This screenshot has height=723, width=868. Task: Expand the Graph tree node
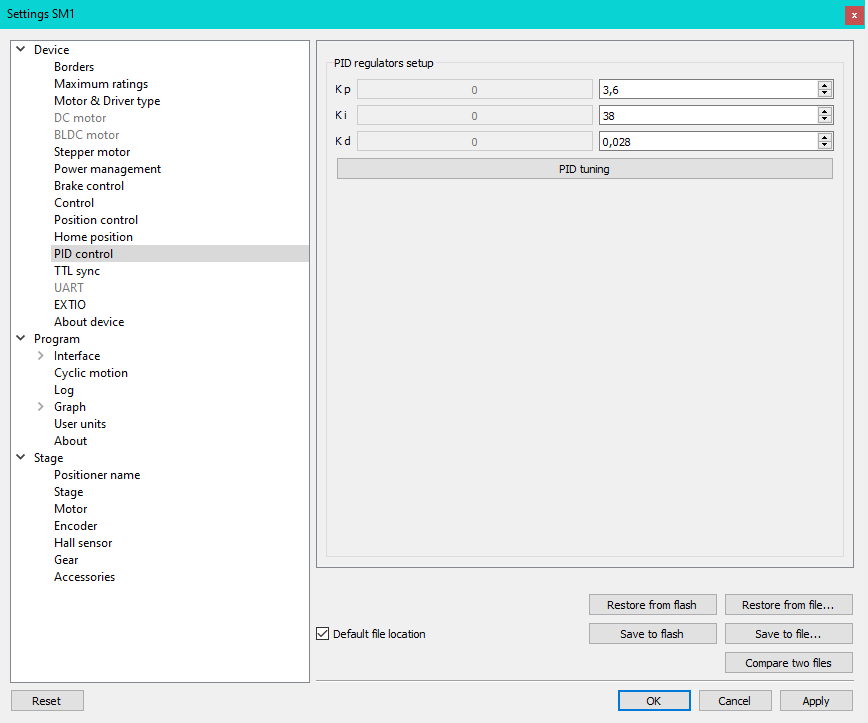click(40, 407)
